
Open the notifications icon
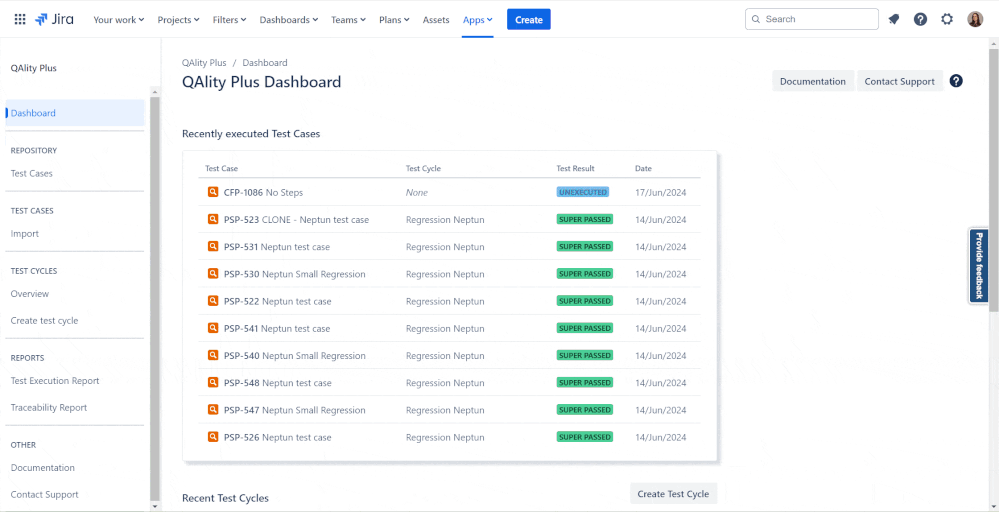(x=894, y=19)
